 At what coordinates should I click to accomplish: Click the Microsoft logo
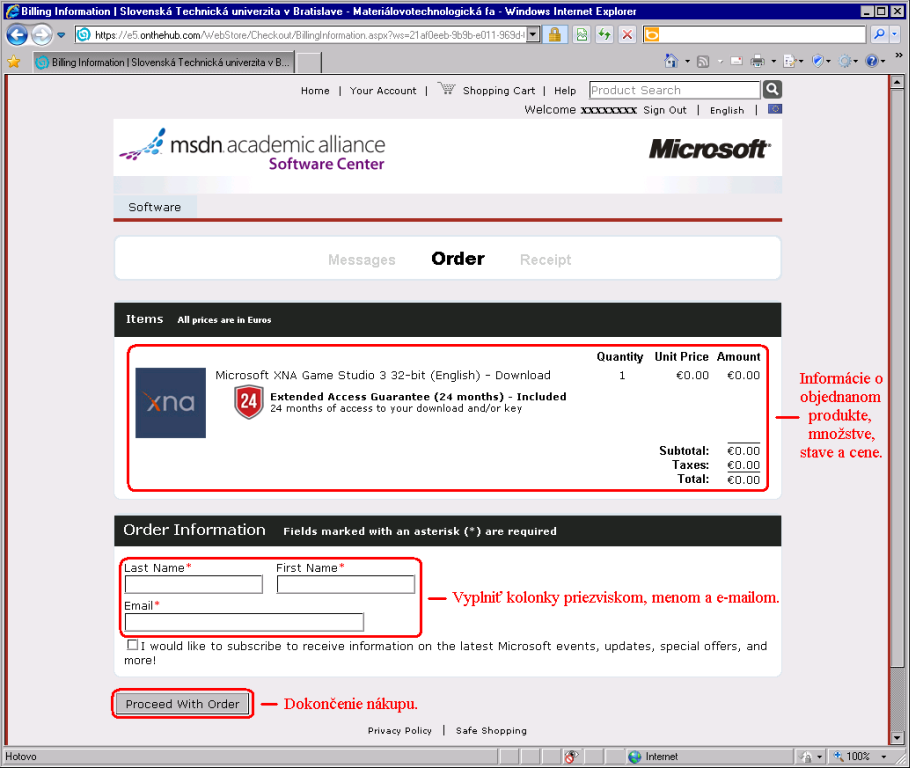710,149
